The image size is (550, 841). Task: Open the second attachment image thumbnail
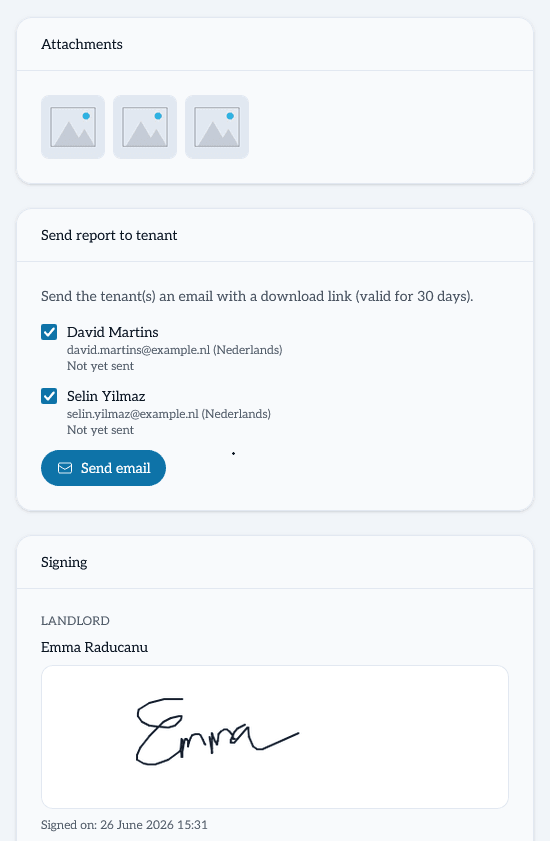coord(145,127)
